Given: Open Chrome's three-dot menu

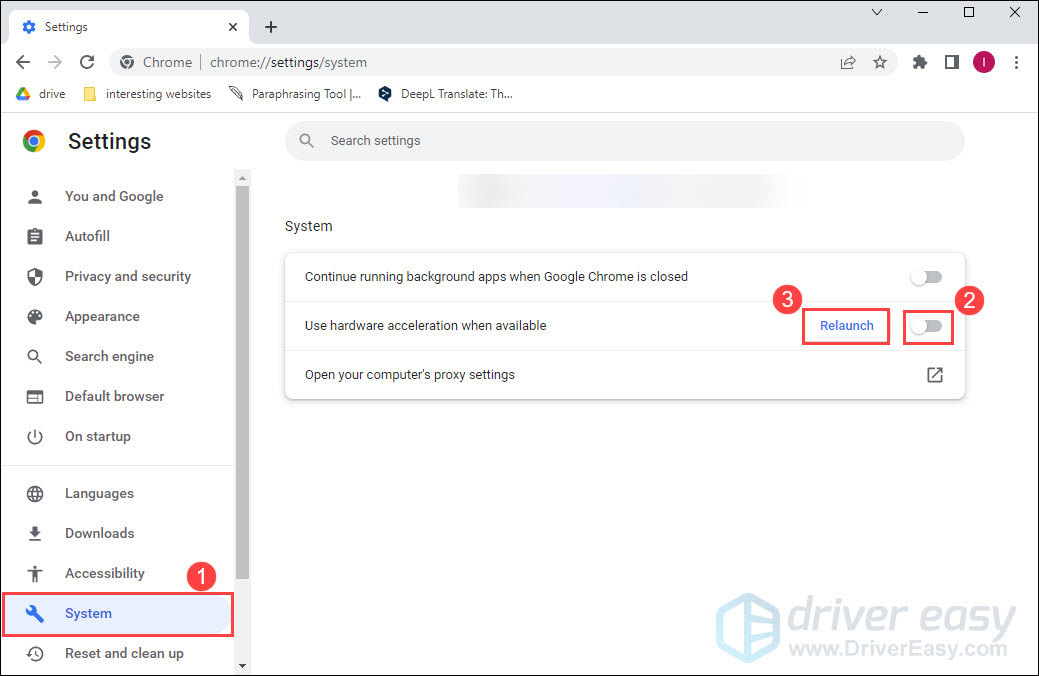Looking at the screenshot, I should pyautogui.click(x=1016, y=62).
